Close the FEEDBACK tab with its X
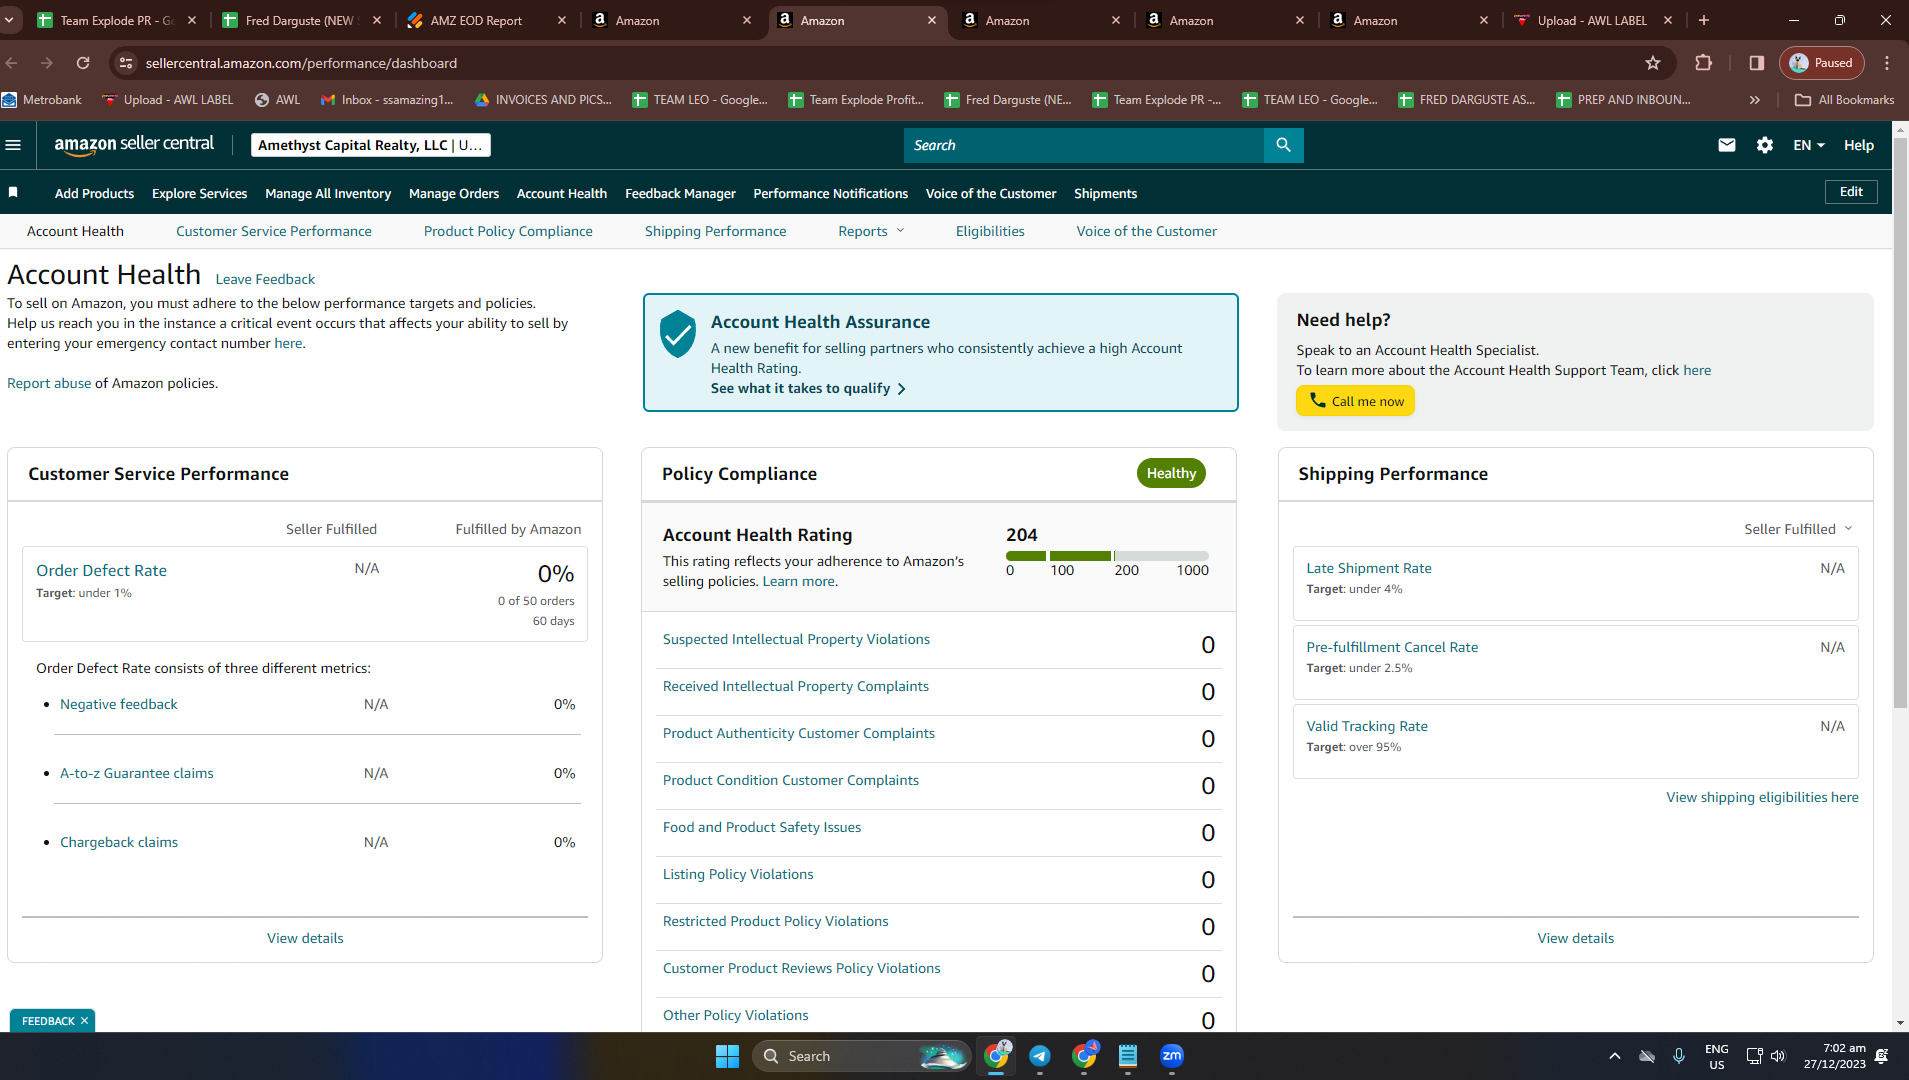Screen dimensions: 1909x1080 (84, 1021)
